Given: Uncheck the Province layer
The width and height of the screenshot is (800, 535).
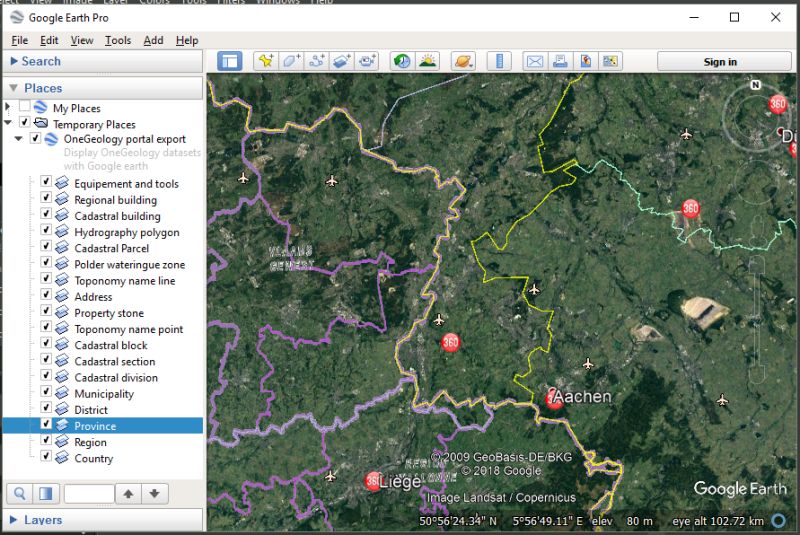Looking at the screenshot, I should [x=46, y=424].
